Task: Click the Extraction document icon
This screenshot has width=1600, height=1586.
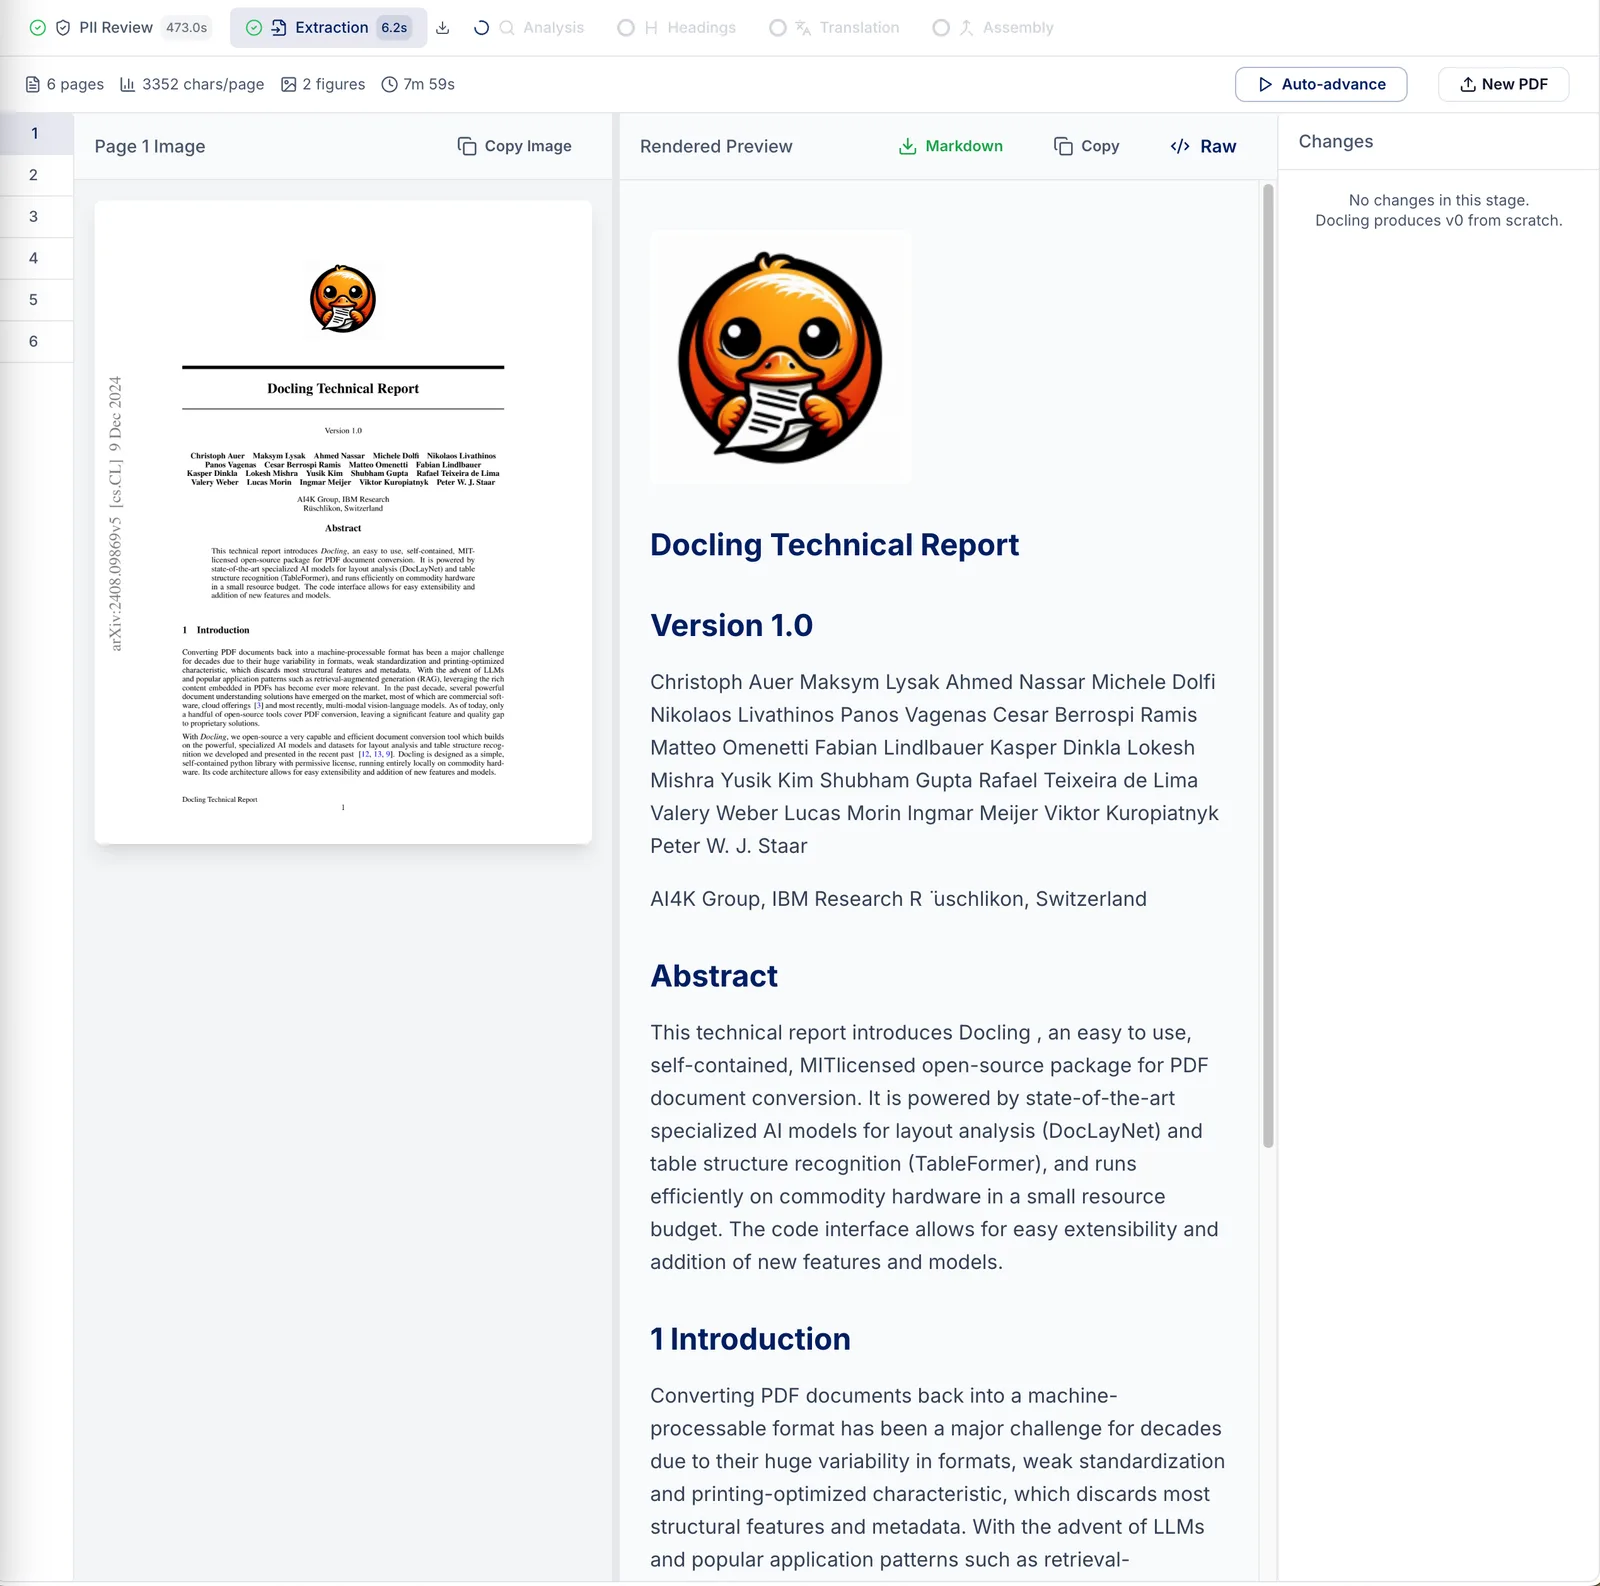Action: [x=279, y=28]
